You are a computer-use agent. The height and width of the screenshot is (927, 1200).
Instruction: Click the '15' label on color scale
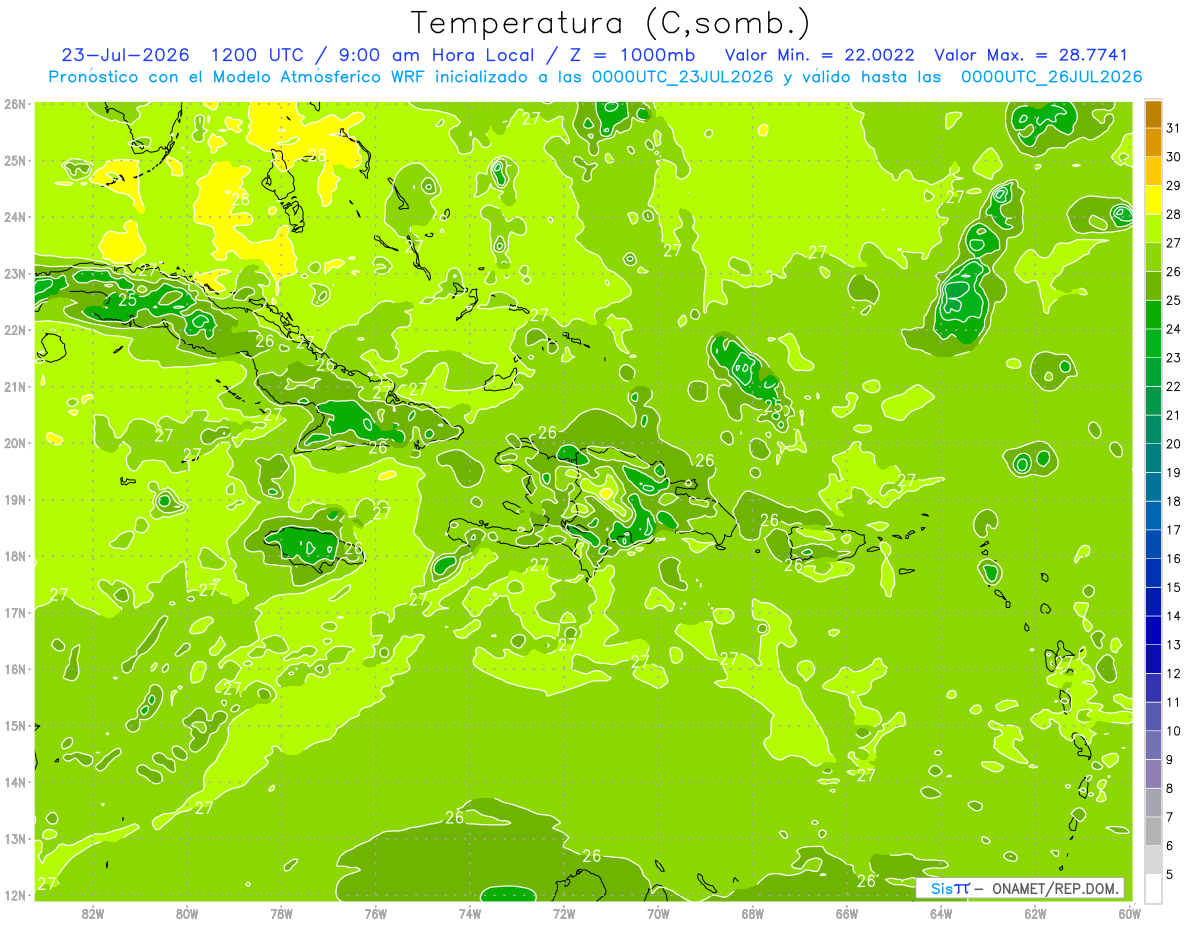pyautogui.click(x=1174, y=588)
